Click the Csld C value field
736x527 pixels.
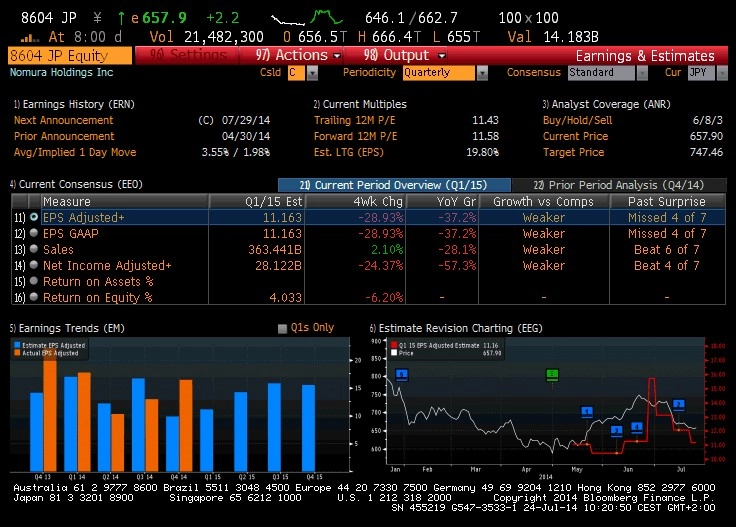pyautogui.click(x=296, y=73)
